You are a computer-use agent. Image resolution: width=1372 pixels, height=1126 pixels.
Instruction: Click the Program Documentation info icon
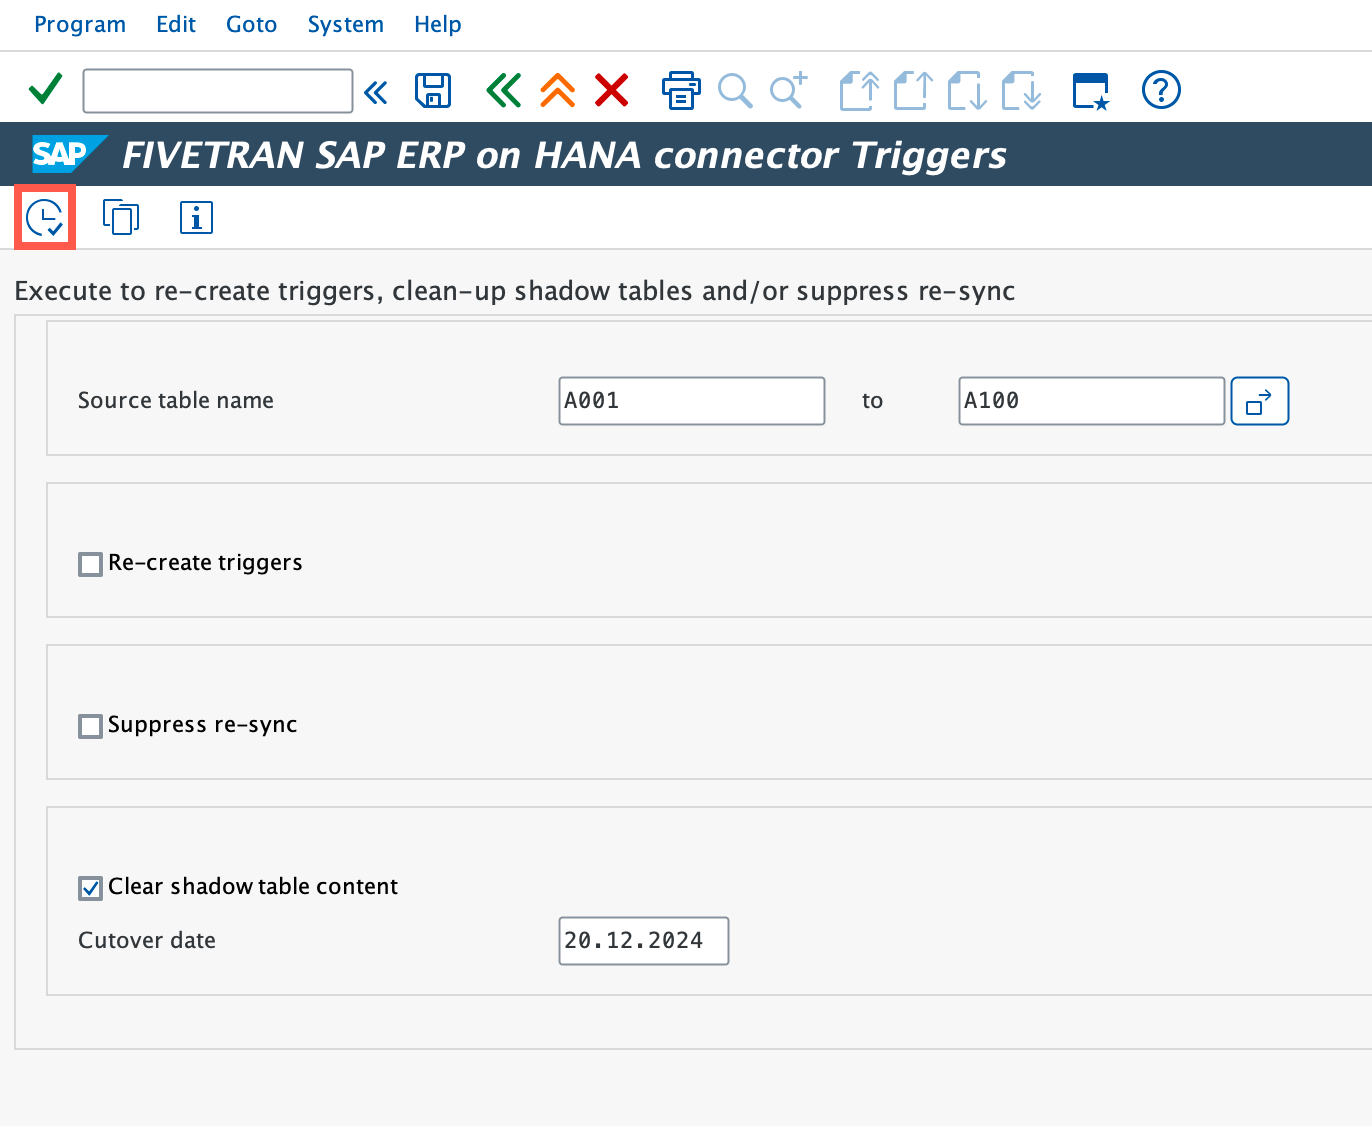point(197,217)
